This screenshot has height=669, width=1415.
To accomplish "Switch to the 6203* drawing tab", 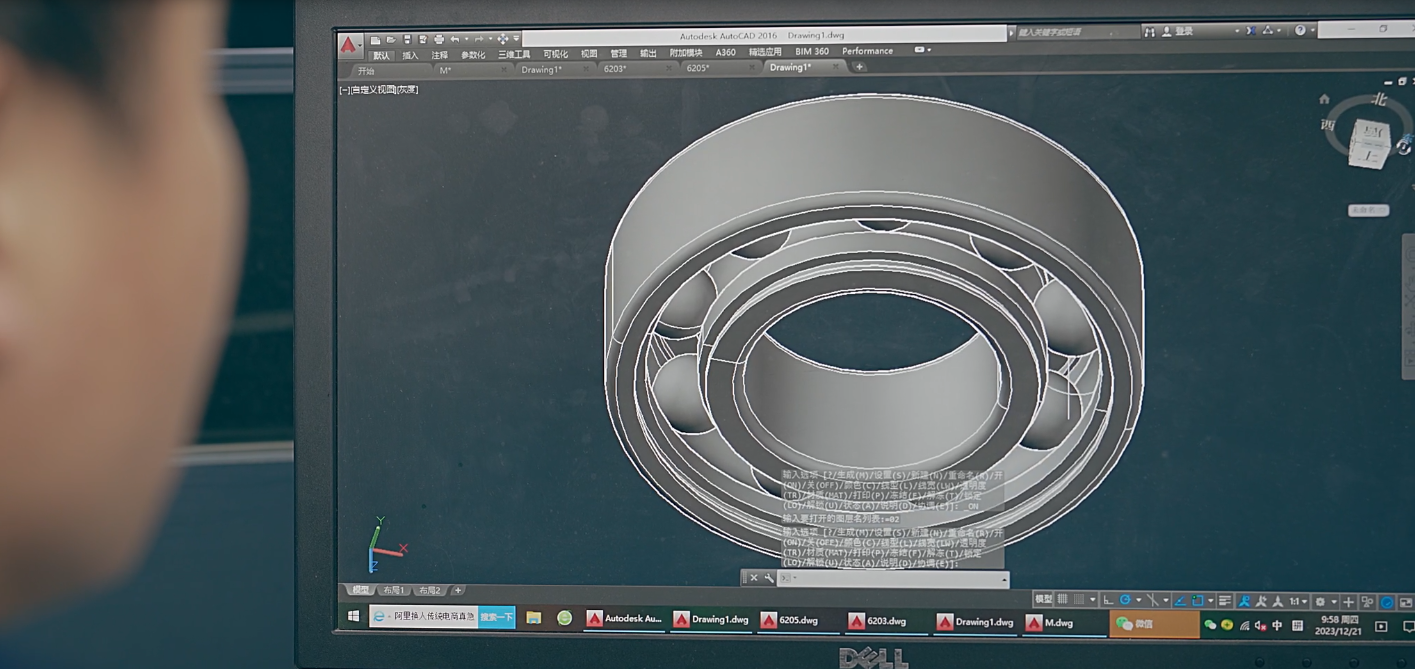I will point(615,69).
